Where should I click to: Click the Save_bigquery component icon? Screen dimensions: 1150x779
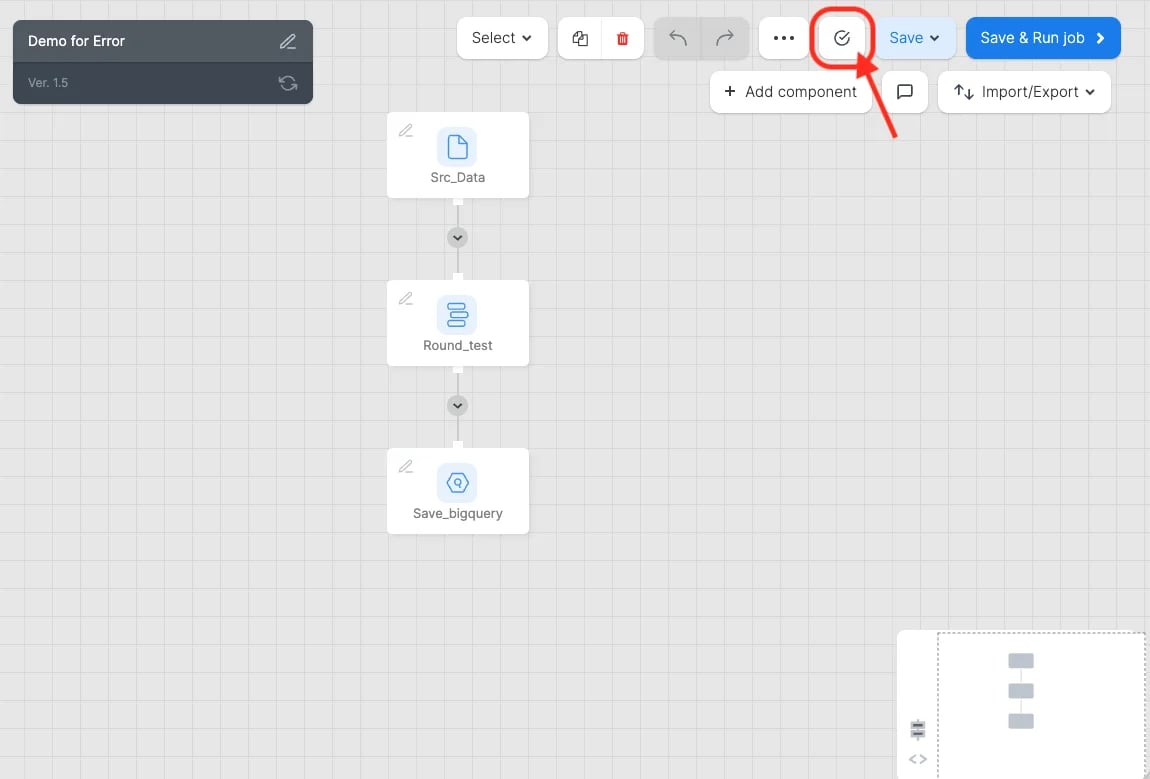(x=457, y=483)
